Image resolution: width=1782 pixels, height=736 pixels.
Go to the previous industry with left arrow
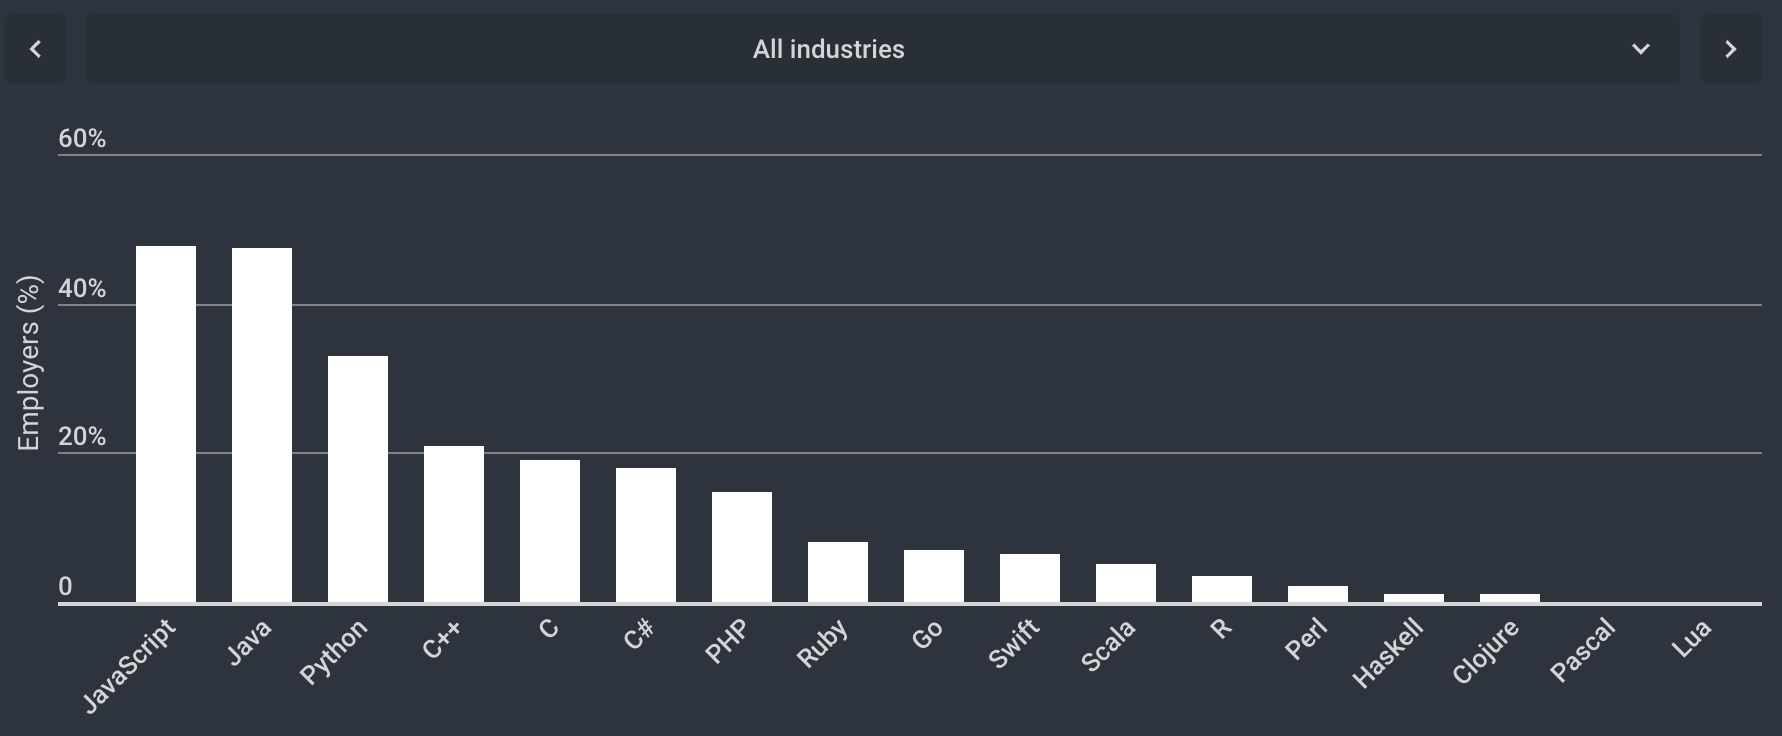[35, 49]
